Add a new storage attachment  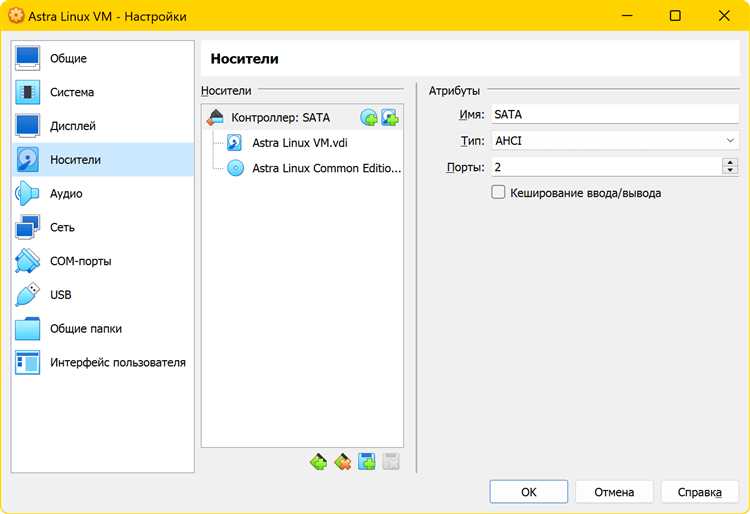click(367, 462)
